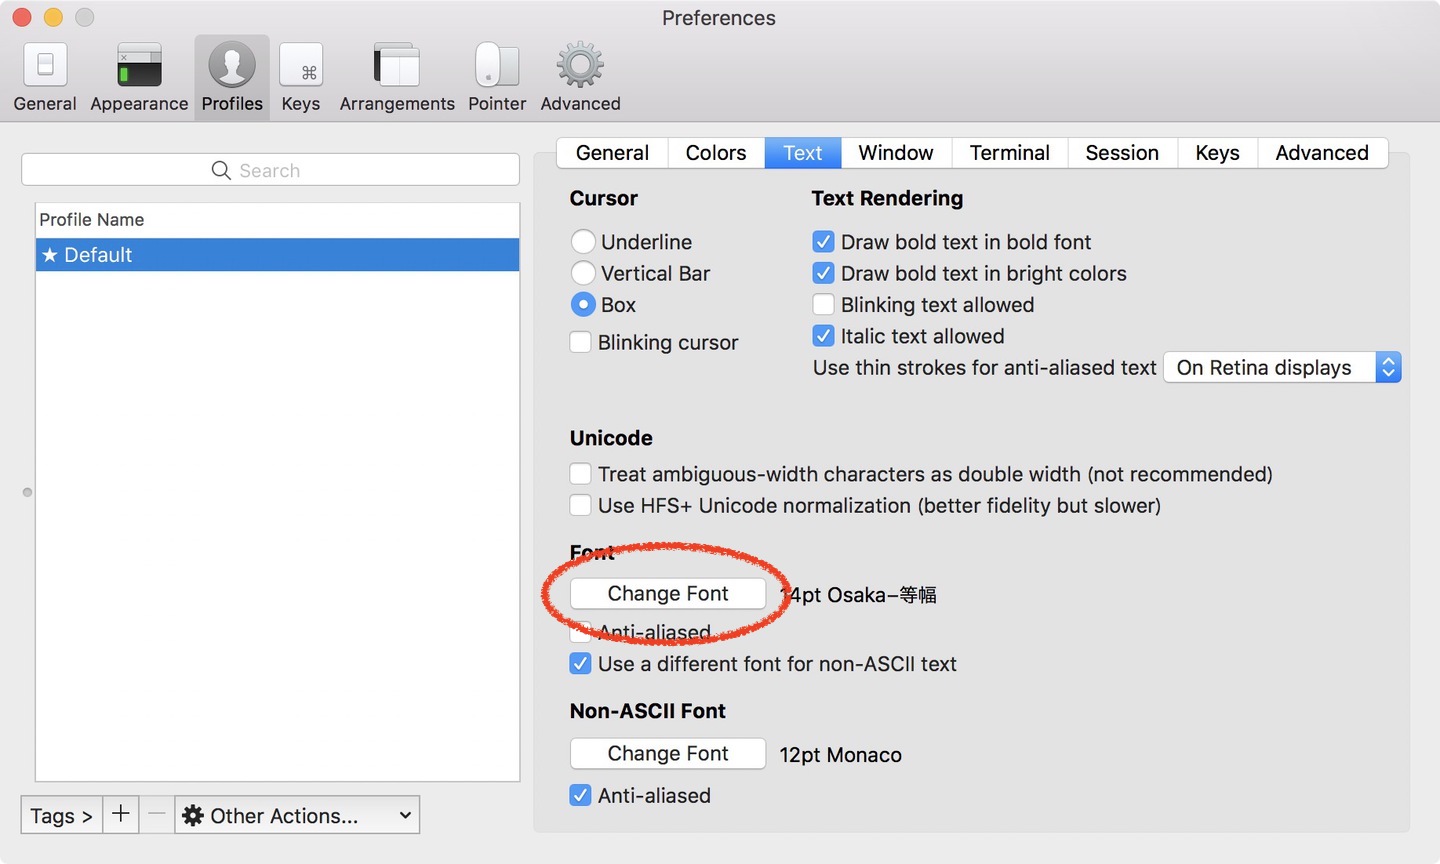
Task: Select Vertical Bar cursor option
Action: click(x=583, y=273)
